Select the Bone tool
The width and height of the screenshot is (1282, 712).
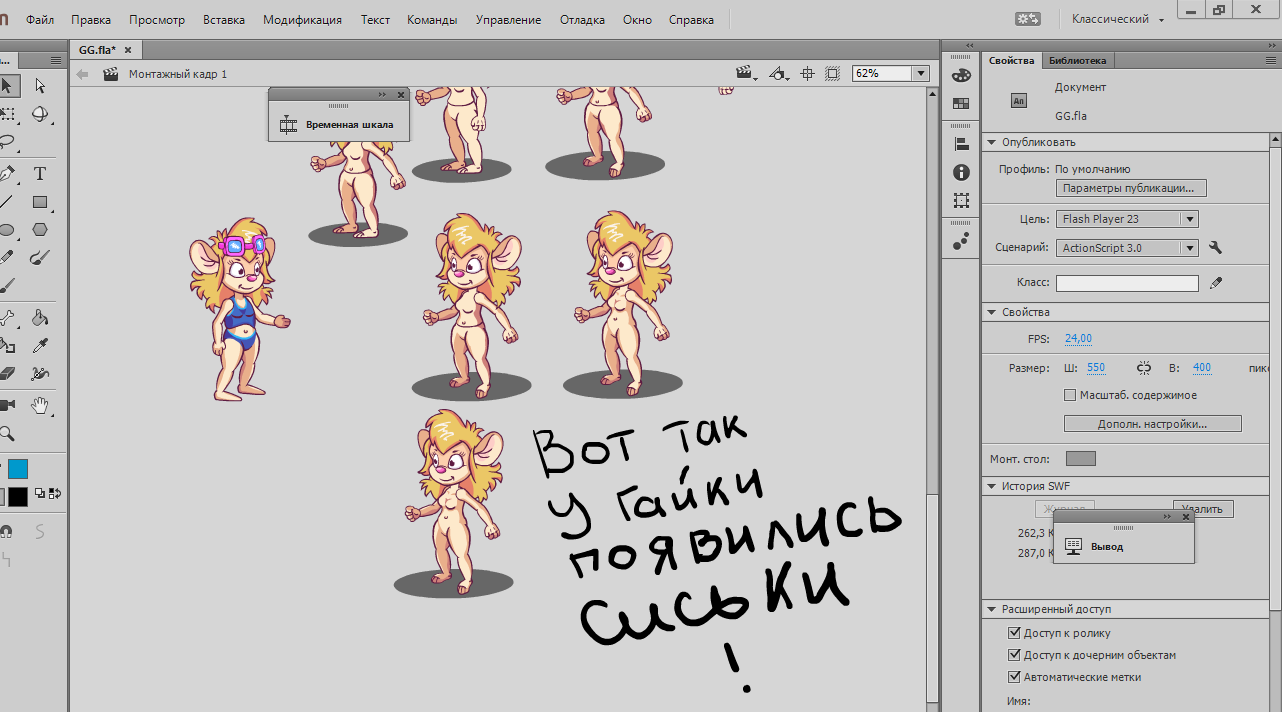(6, 318)
